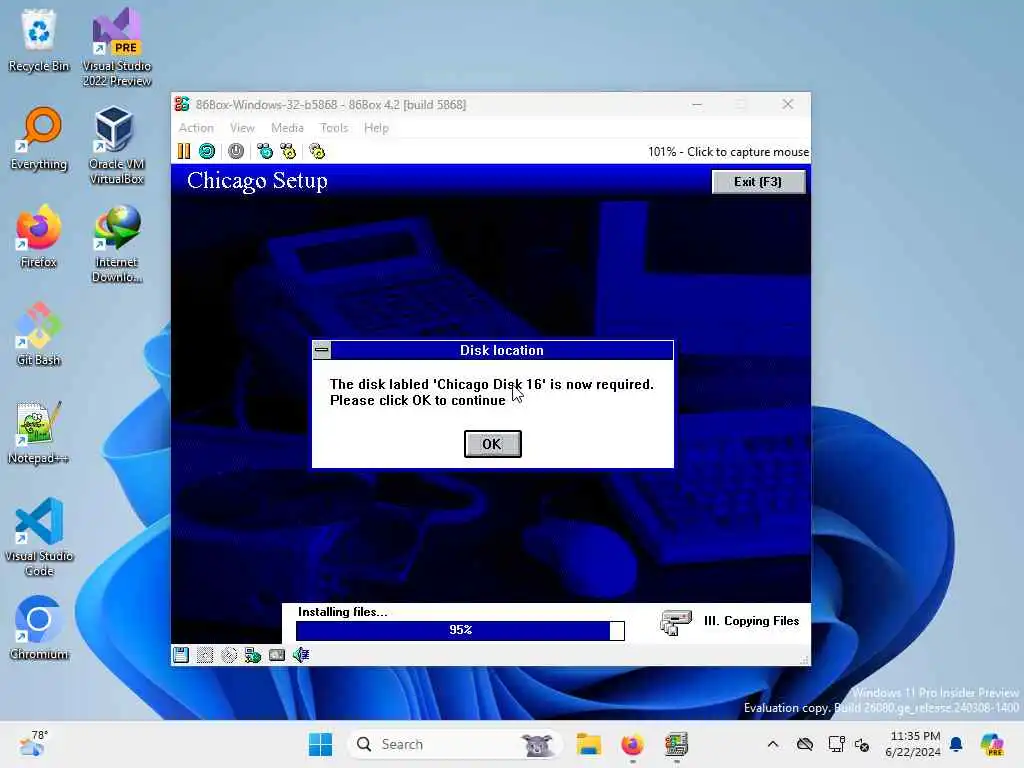Click the muted volume tray icon
The image size is (1024, 768).
click(862, 744)
